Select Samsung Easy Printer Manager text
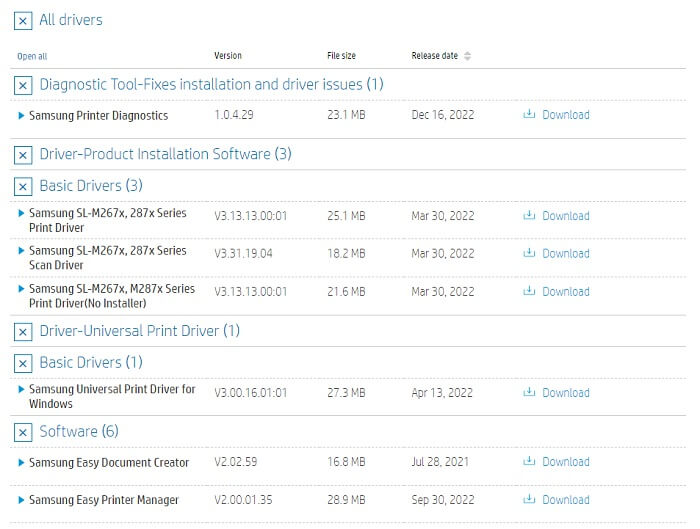Image resolution: width=700 pixels, height=529 pixels. [104, 500]
